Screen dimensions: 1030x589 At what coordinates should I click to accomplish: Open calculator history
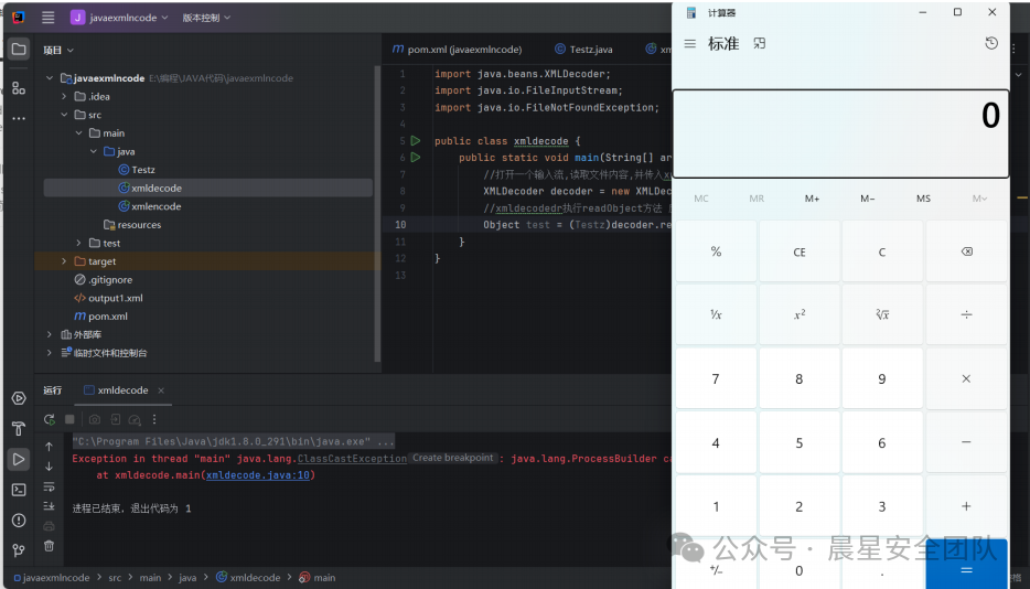coord(991,44)
